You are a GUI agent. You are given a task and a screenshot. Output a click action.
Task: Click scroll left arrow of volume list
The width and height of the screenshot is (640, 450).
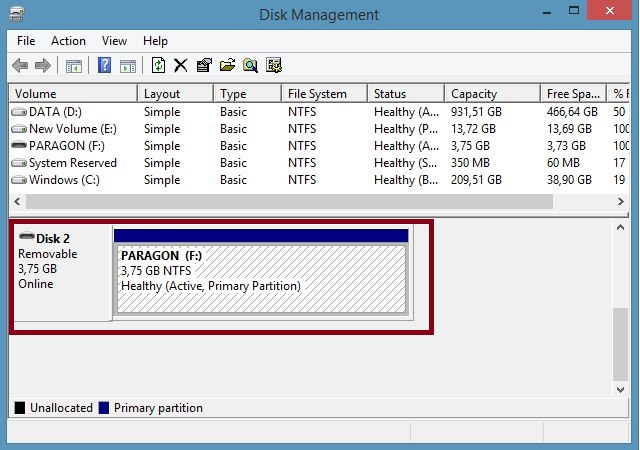tap(17, 201)
